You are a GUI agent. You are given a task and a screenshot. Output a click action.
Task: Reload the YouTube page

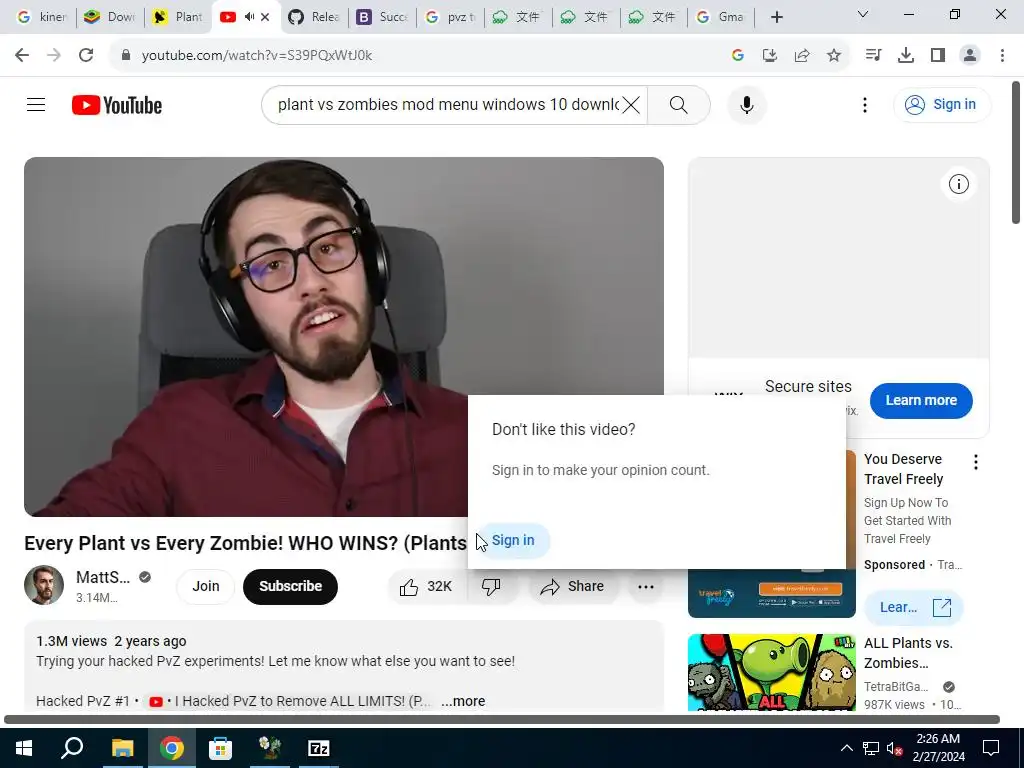pyautogui.click(x=86, y=55)
